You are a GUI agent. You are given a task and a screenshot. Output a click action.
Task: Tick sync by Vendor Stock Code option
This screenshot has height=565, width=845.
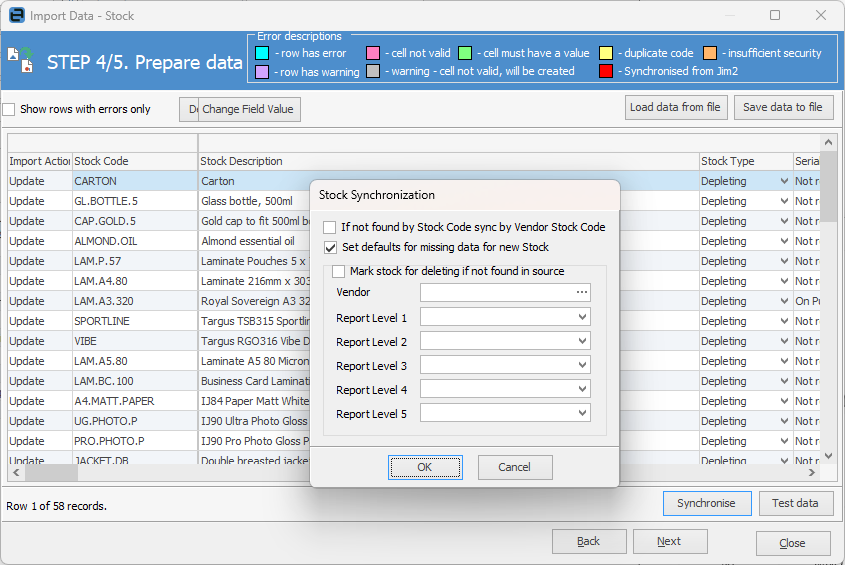(329, 227)
